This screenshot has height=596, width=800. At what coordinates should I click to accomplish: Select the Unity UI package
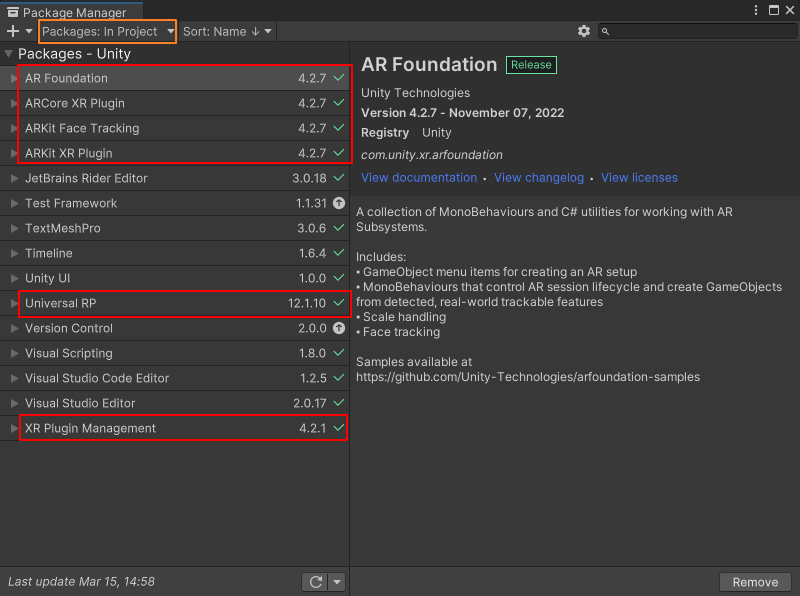(x=174, y=278)
